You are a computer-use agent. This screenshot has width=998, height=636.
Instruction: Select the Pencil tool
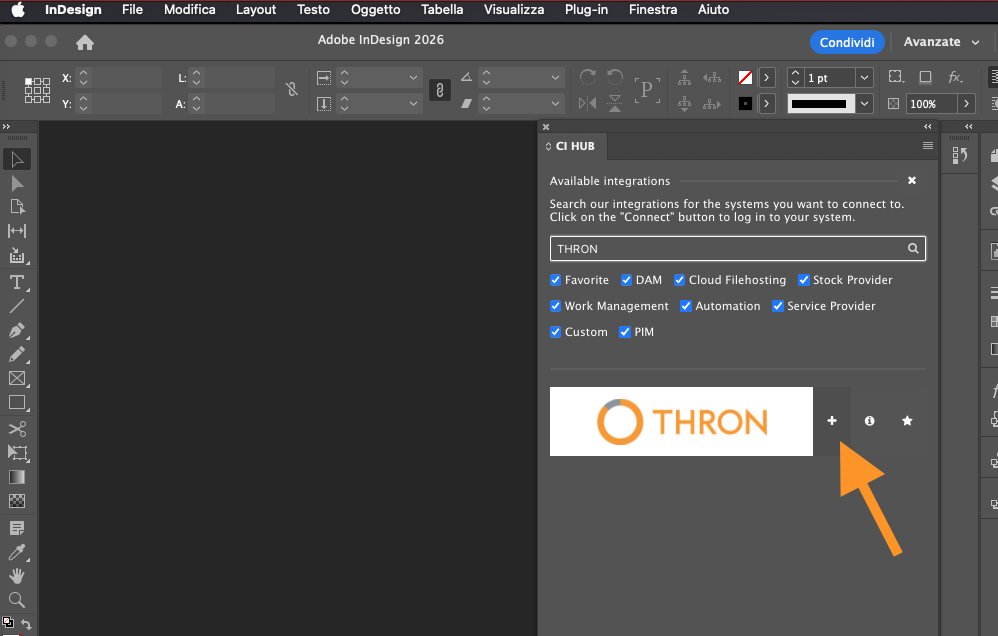click(x=17, y=355)
